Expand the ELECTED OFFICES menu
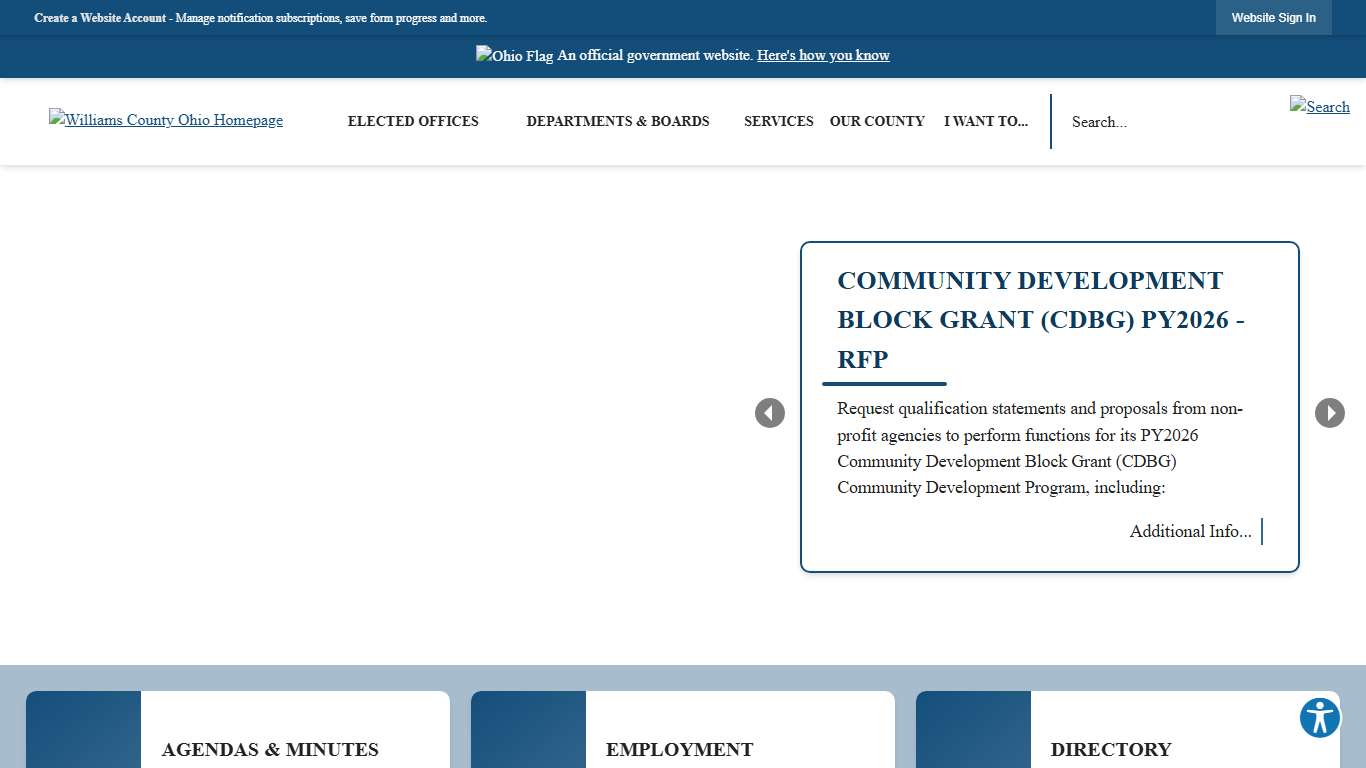Image resolution: width=1366 pixels, height=768 pixels. click(x=412, y=121)
